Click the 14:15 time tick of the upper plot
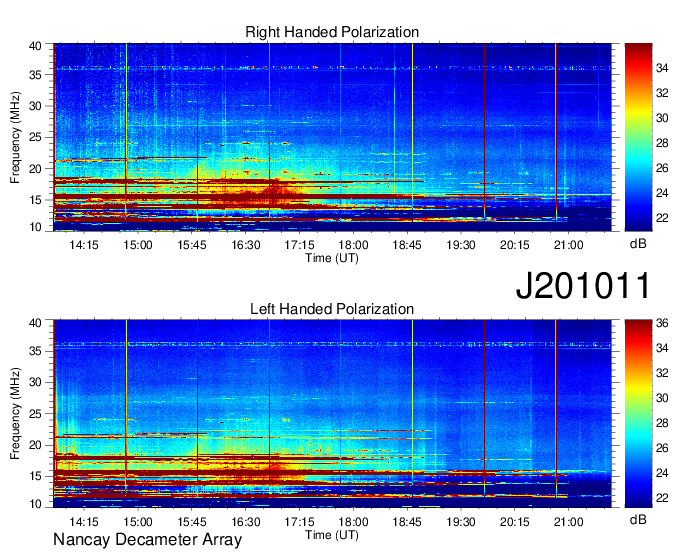The width and height of the screenshot is (680, 552). (84, 245)
